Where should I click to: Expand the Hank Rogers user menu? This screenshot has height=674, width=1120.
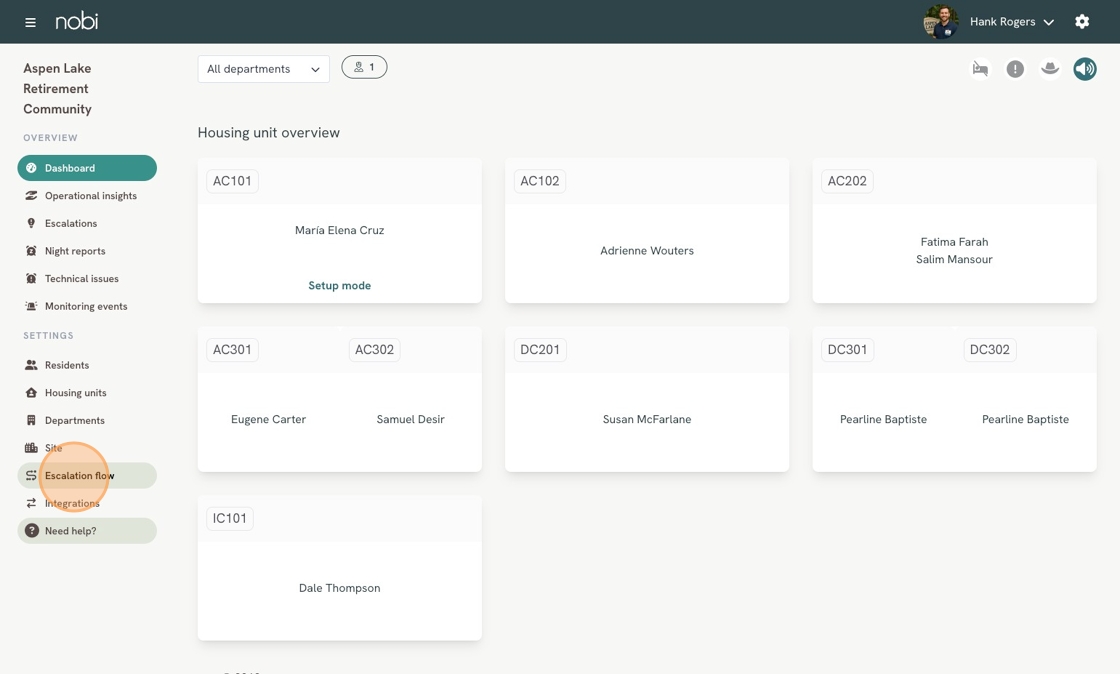1011,21
